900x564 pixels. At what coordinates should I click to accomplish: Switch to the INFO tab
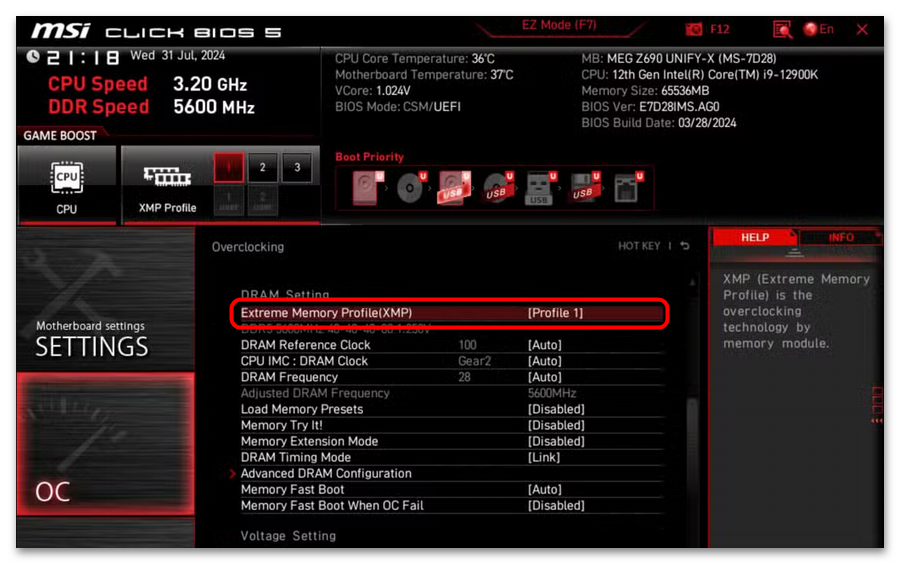(841, 237)
